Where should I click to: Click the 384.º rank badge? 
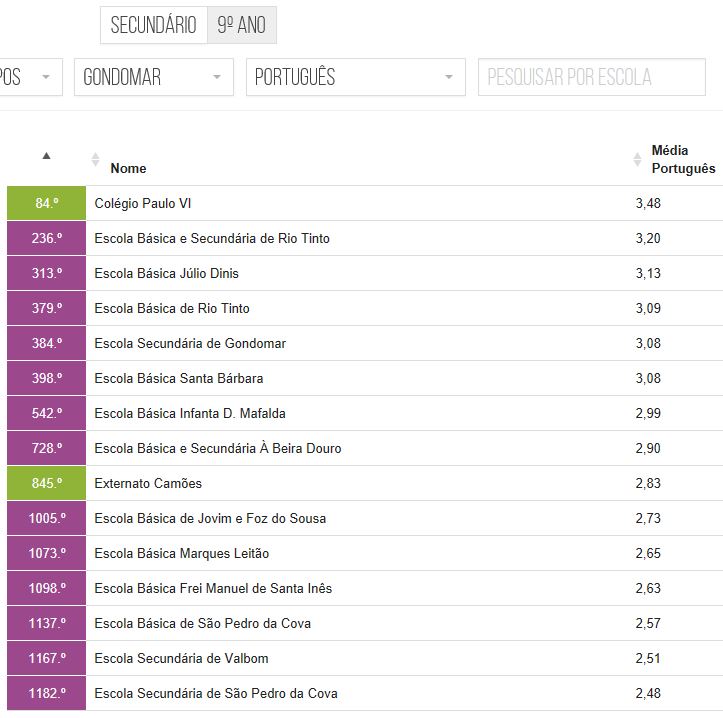pos(47,344)
